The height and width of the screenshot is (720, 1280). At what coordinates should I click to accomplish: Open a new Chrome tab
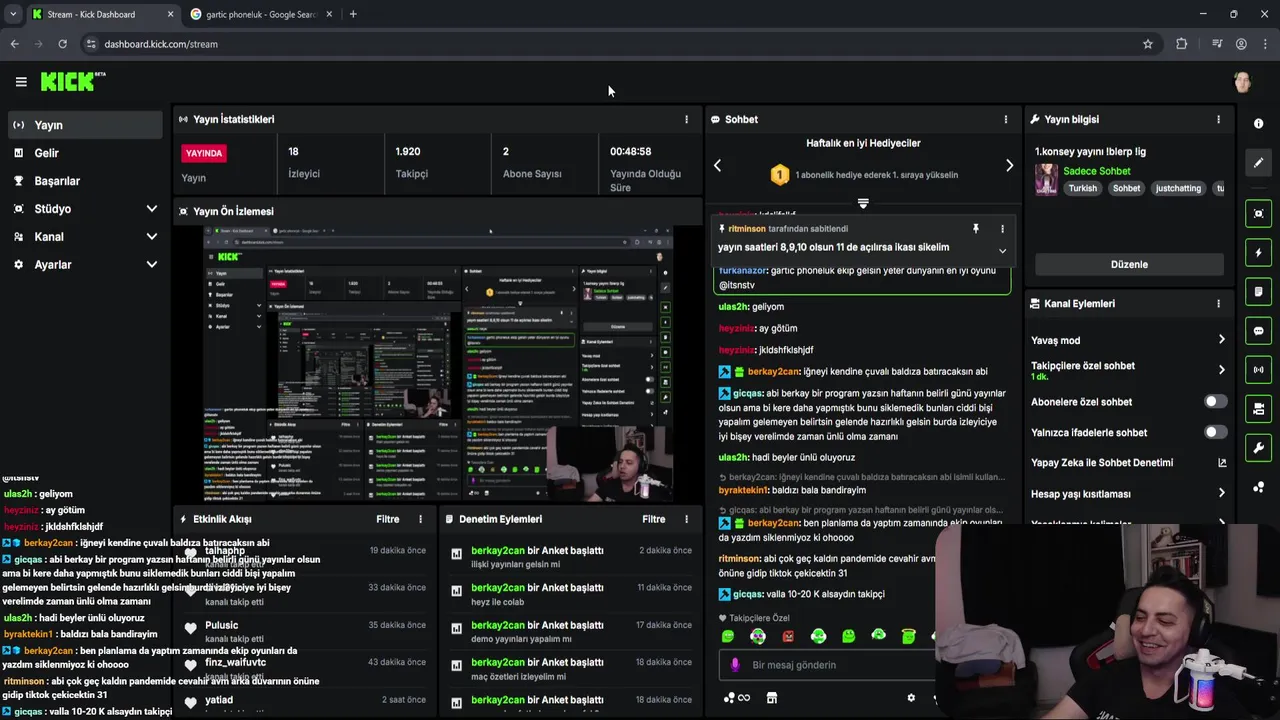coord(353,14)
